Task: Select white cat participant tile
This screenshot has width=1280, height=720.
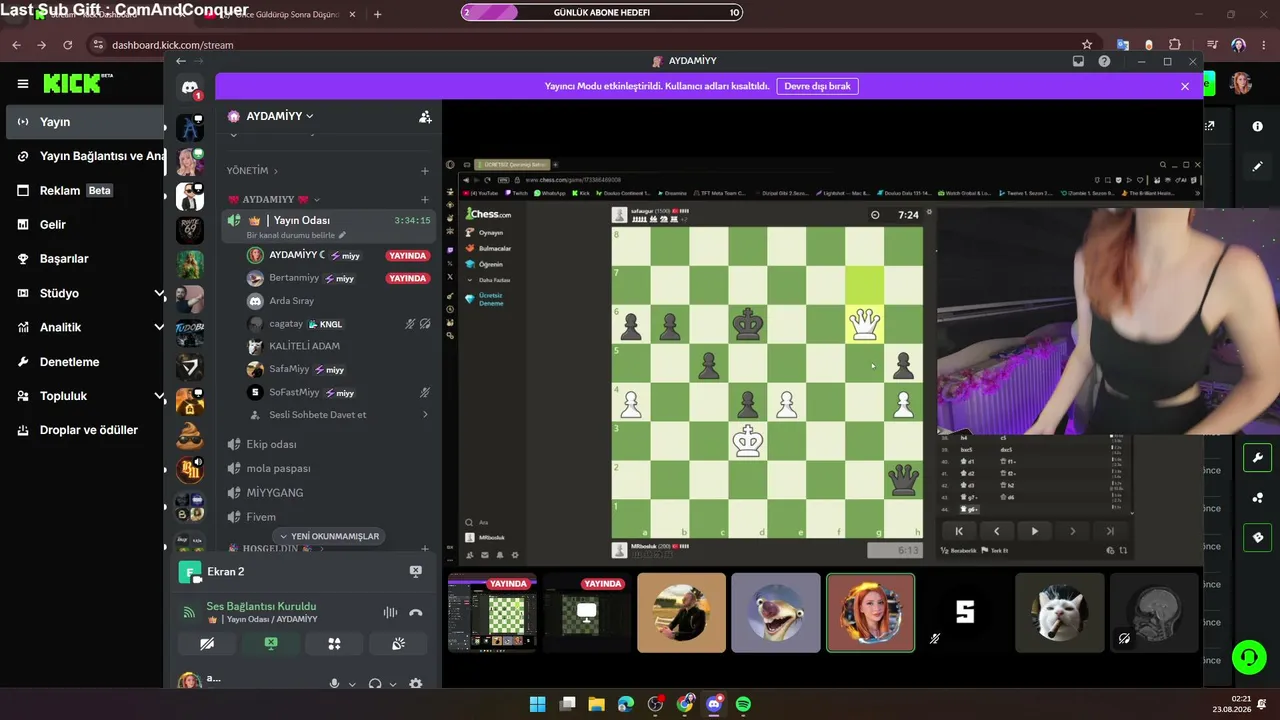Action: point(1059,612)
